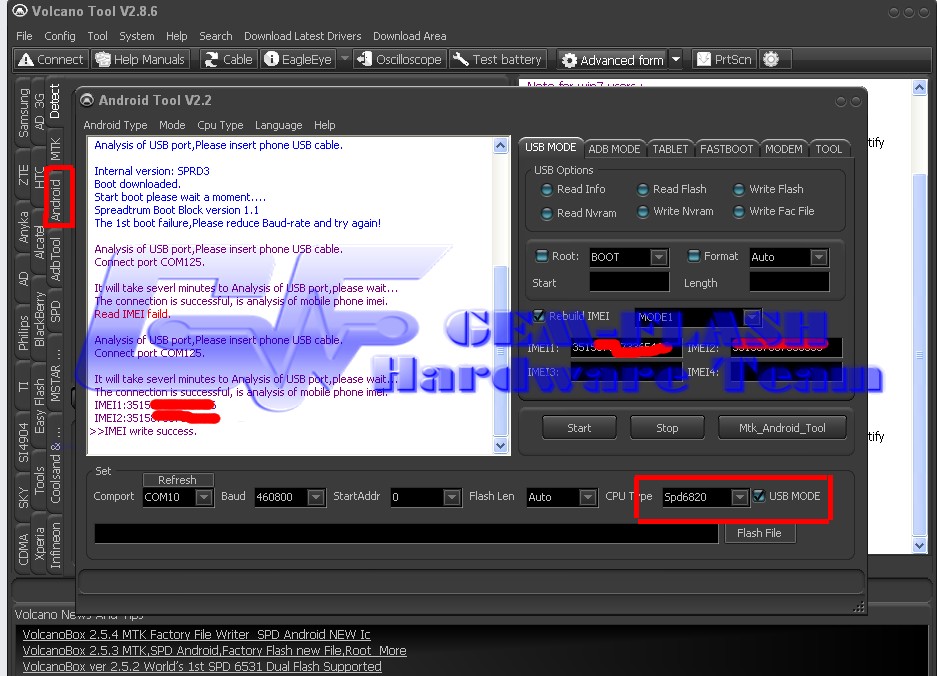The width and height of the screenshot is (937, 676).
Task: Open the Comport COM10 dropdown
Action: click(x=204, y=497)
